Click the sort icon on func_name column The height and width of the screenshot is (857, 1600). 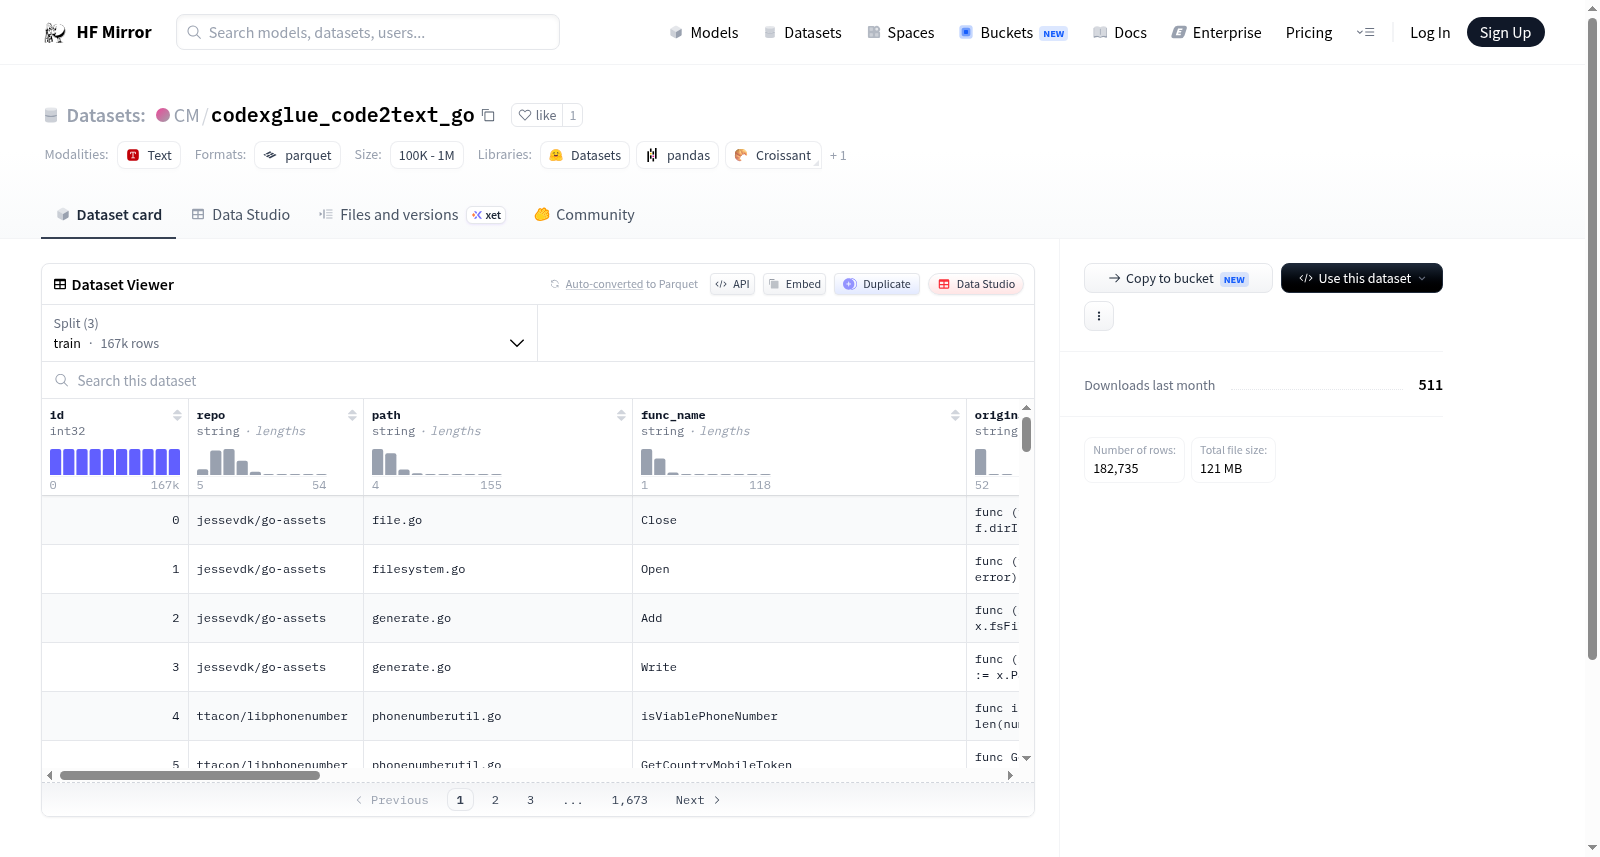955,415
